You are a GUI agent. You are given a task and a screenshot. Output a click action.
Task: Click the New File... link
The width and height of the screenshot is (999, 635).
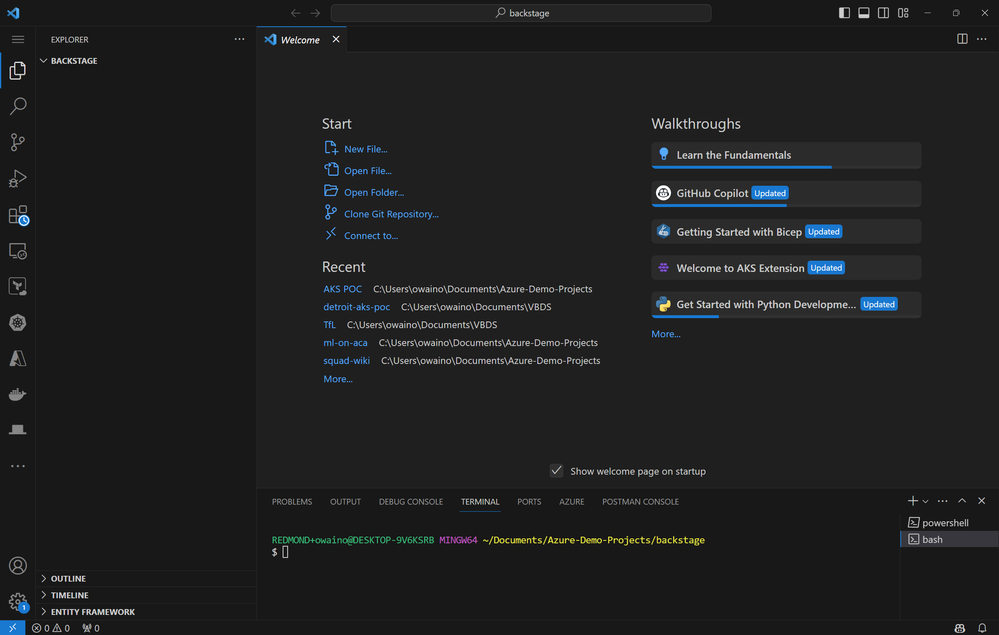[366, 149]
